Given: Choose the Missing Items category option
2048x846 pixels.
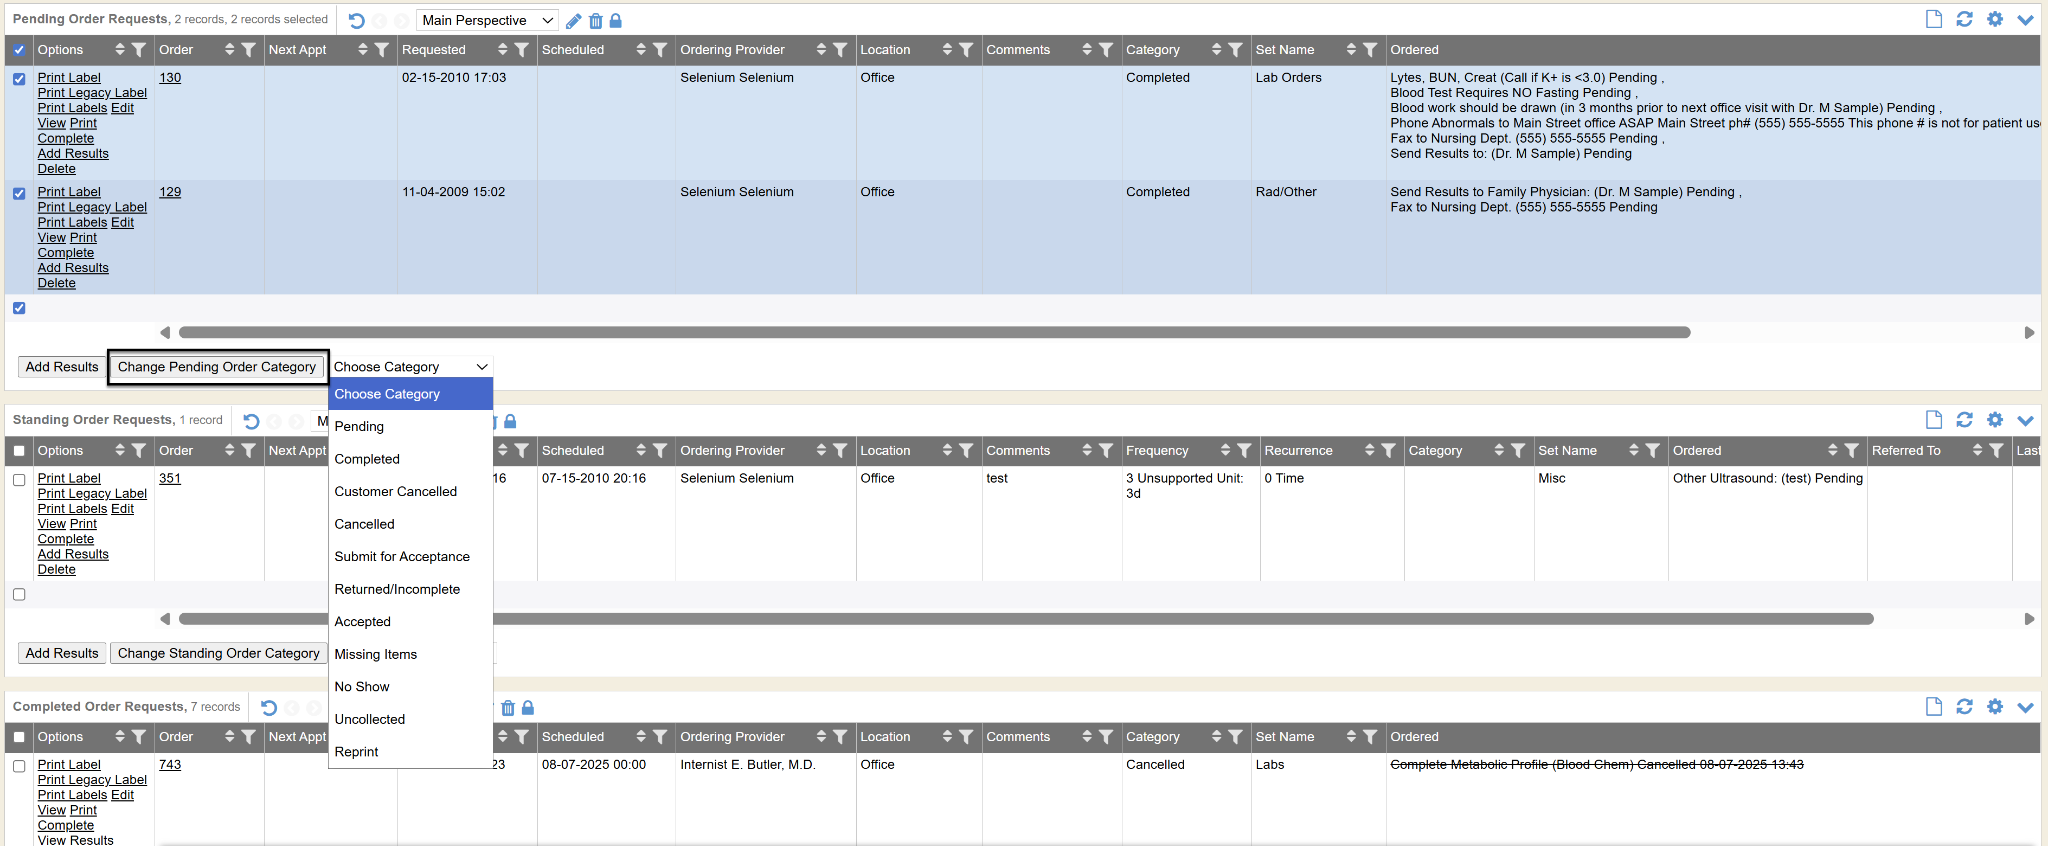Looking at the screenshot, I should (x=376, y=655).
